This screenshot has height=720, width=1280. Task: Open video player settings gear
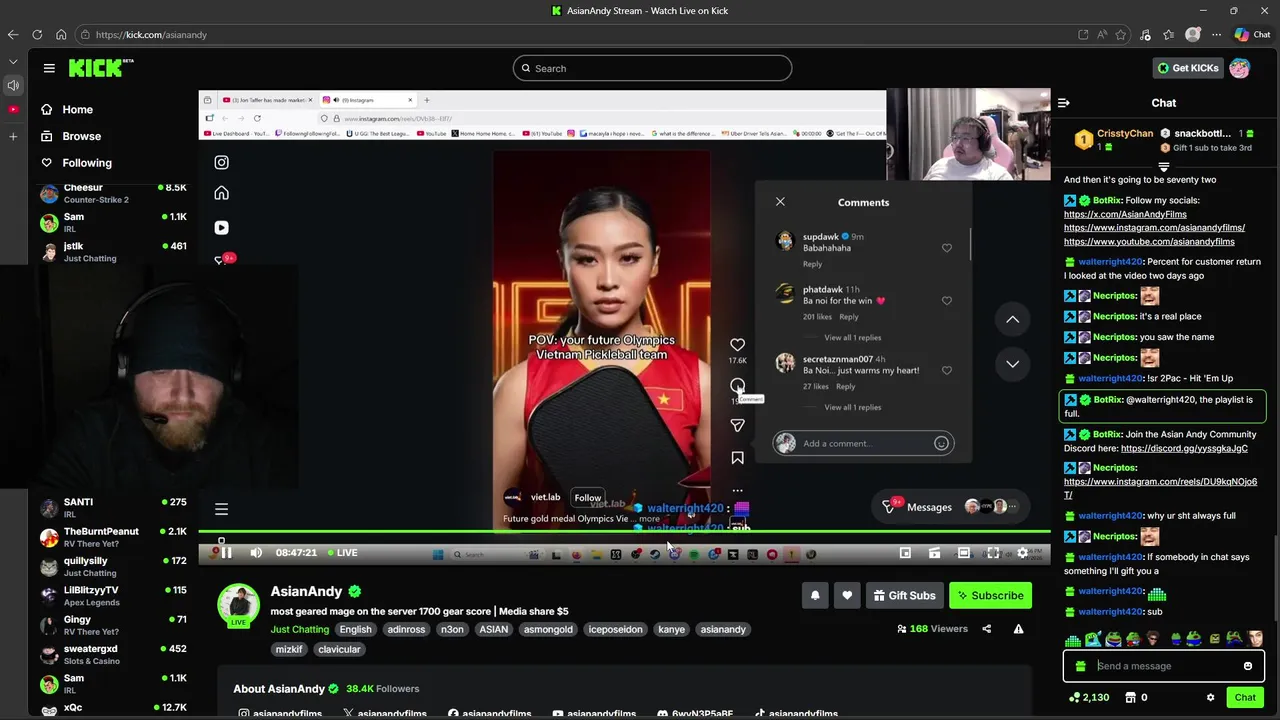1022,552
